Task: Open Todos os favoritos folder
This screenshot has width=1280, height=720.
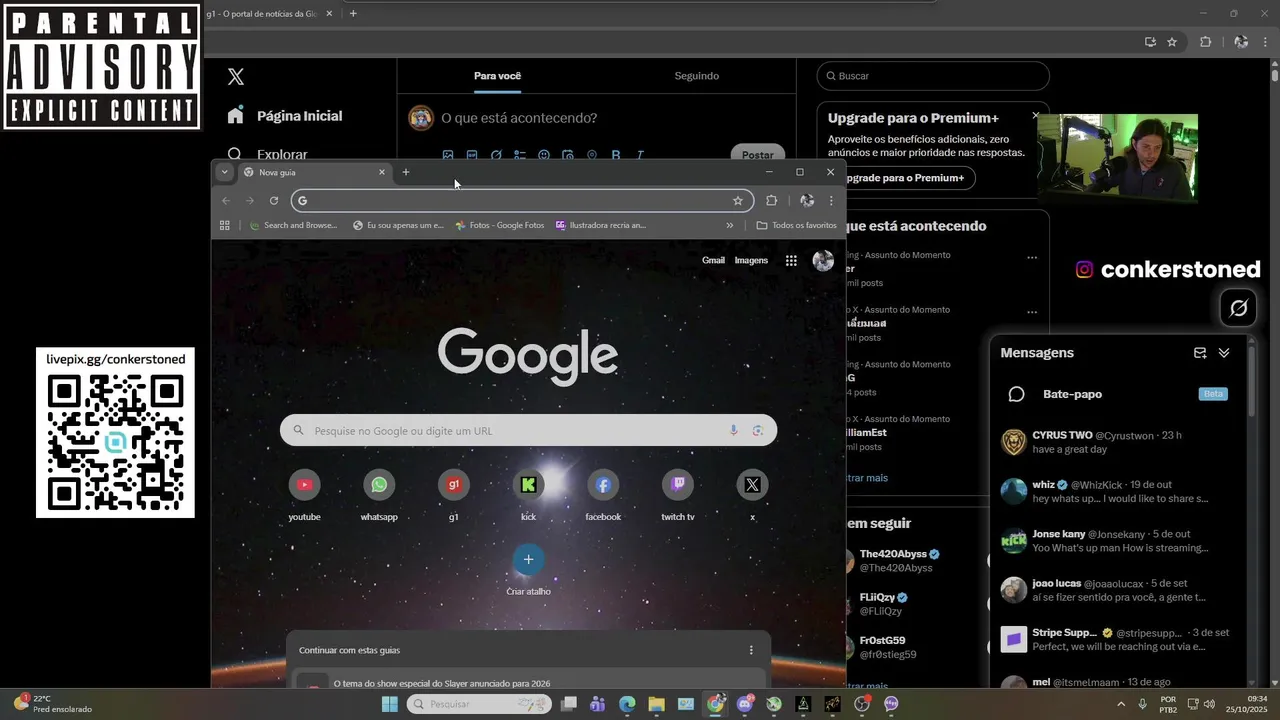Action: [x=796, y=225]
